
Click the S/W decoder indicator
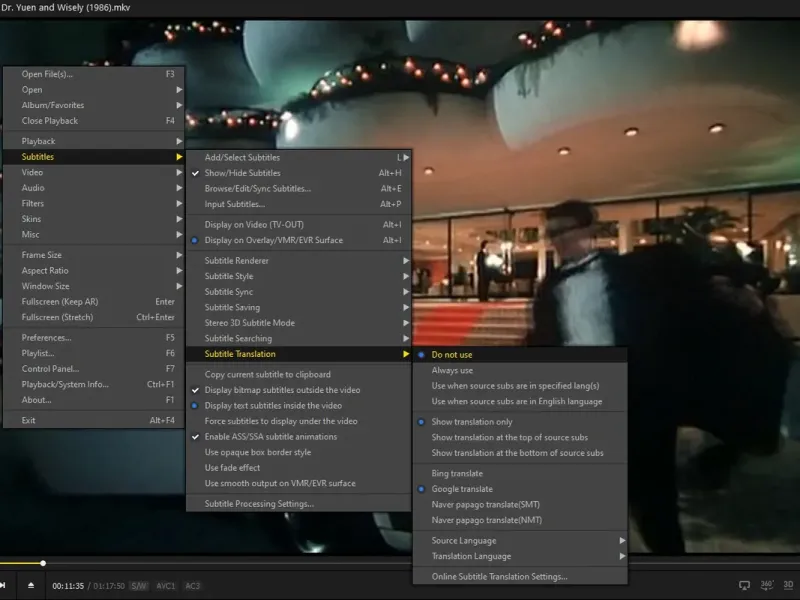pos(139,585)
